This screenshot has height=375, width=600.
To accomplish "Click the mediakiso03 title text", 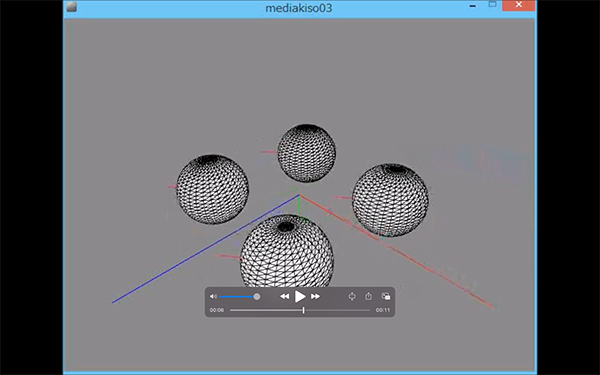I will 299,8.
